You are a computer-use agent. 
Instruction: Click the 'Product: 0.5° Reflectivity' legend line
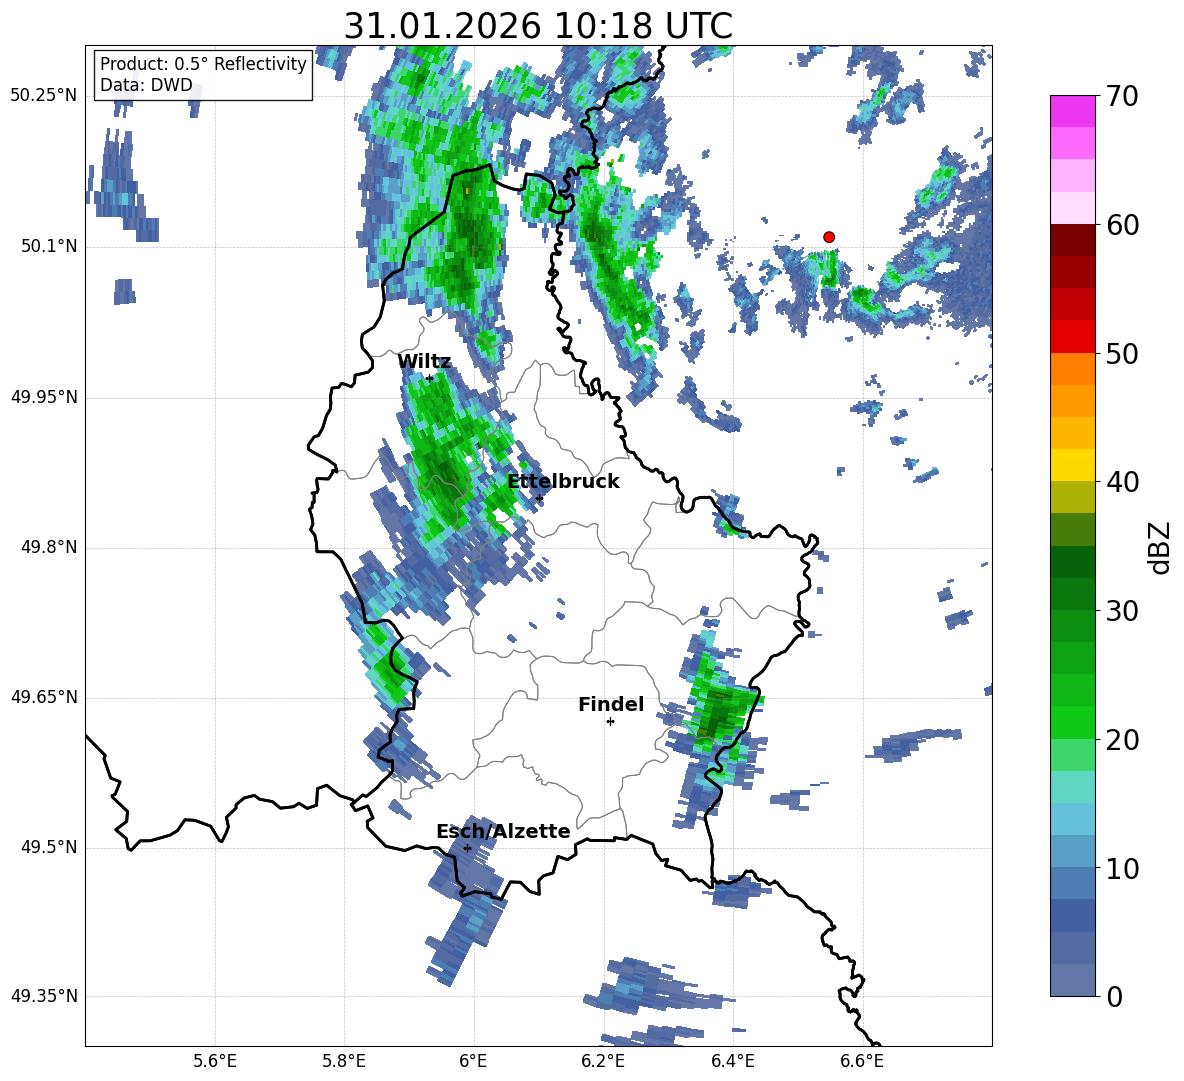pos(203,64)
